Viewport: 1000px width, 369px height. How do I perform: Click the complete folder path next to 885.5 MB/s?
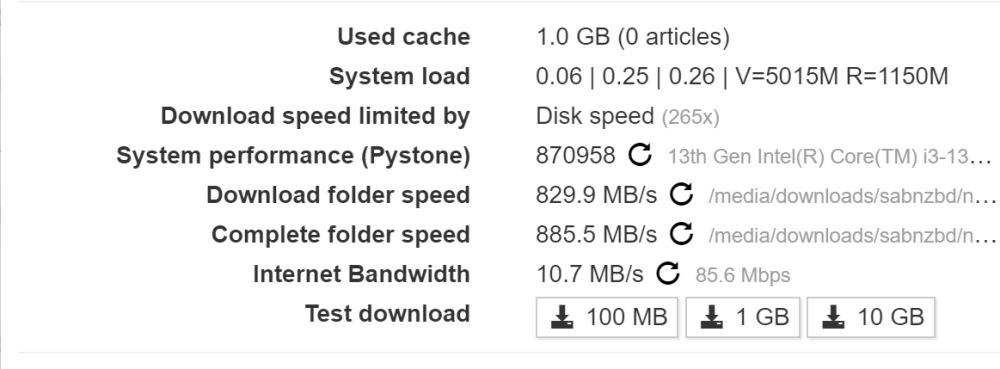852,236
